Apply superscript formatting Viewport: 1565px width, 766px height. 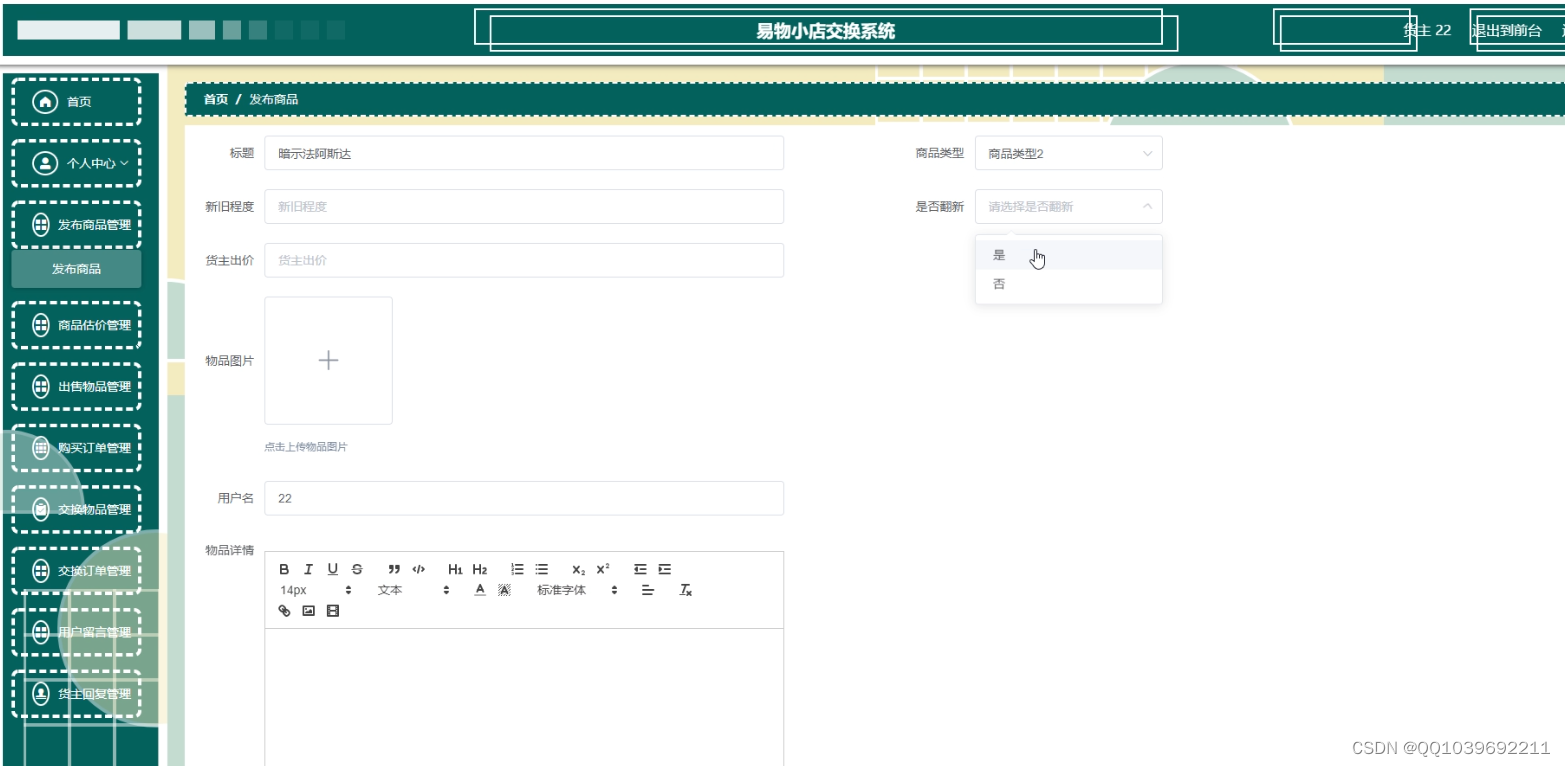tap(603, 569)
